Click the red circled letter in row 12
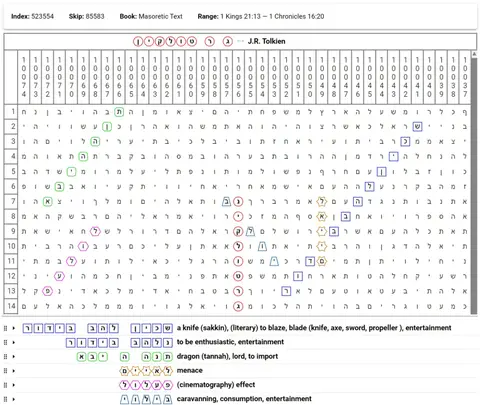480x405 pixels. tap(238, 276)
